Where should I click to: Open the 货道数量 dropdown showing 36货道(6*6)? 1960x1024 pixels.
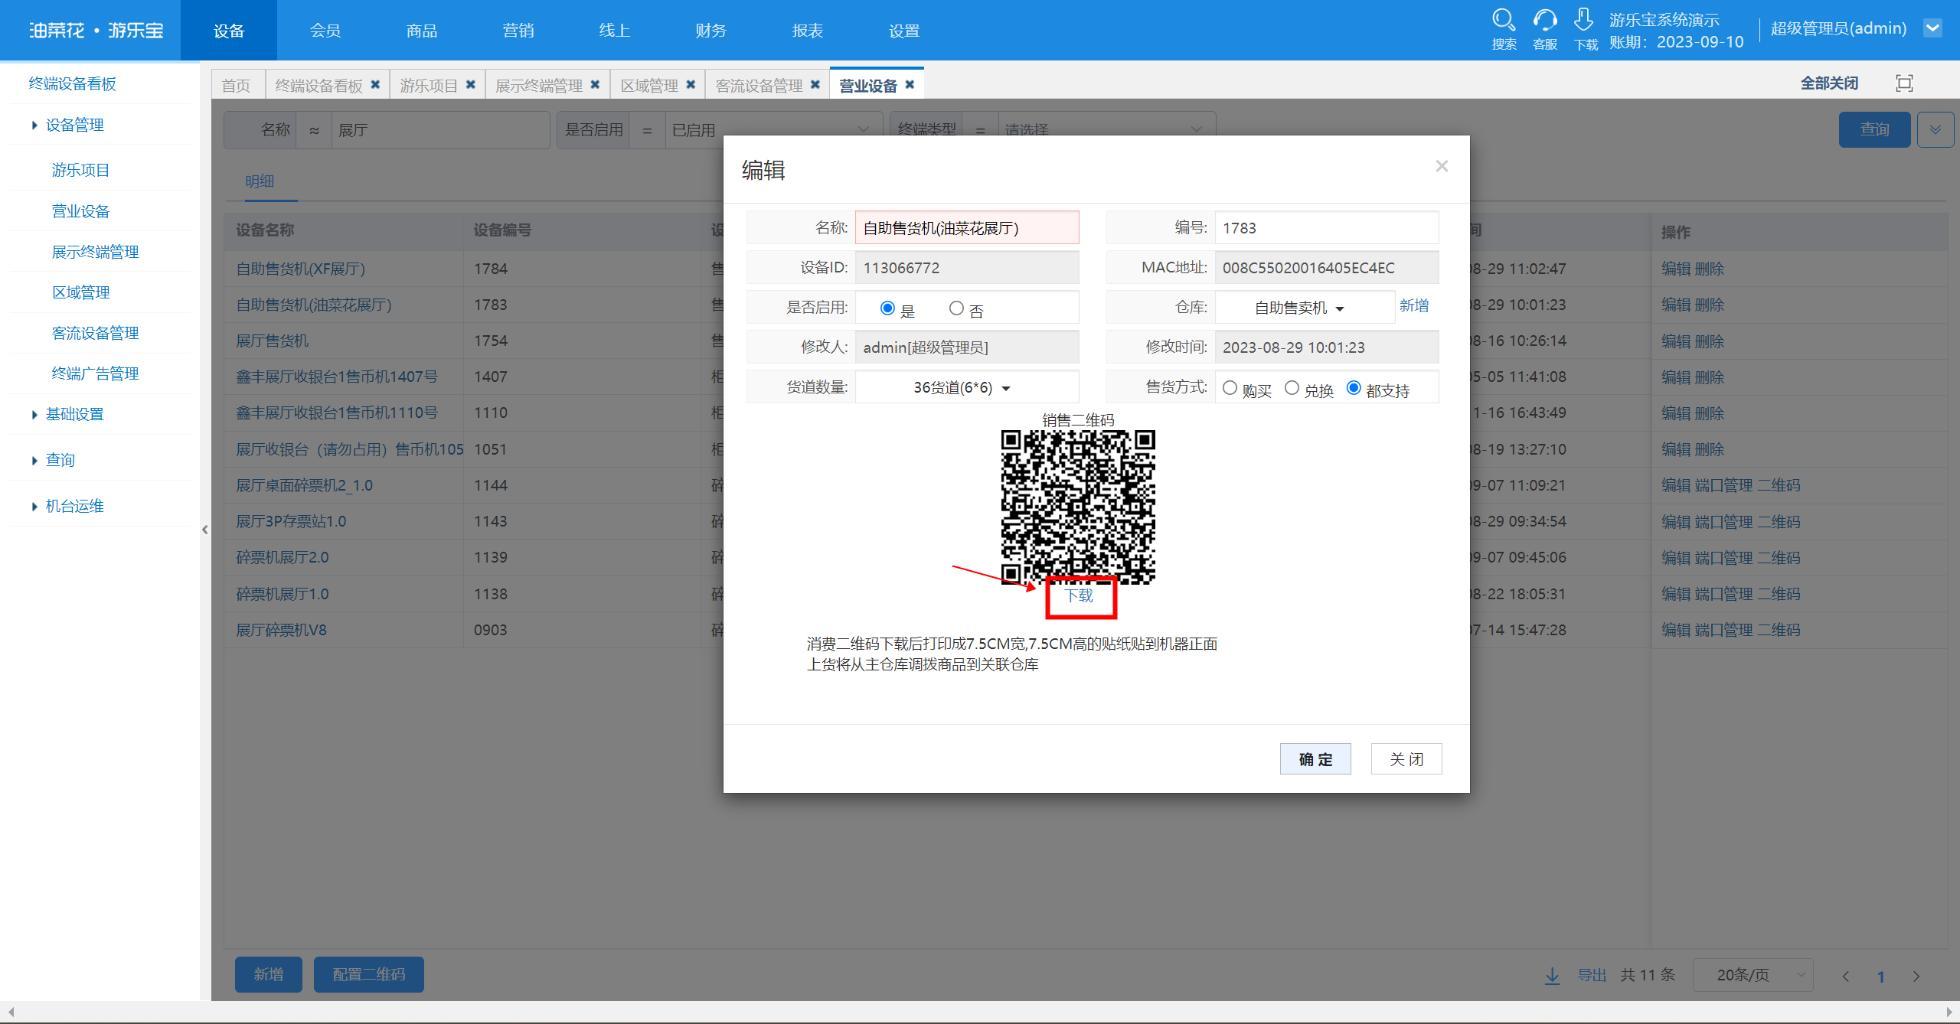tap(967, 387)
